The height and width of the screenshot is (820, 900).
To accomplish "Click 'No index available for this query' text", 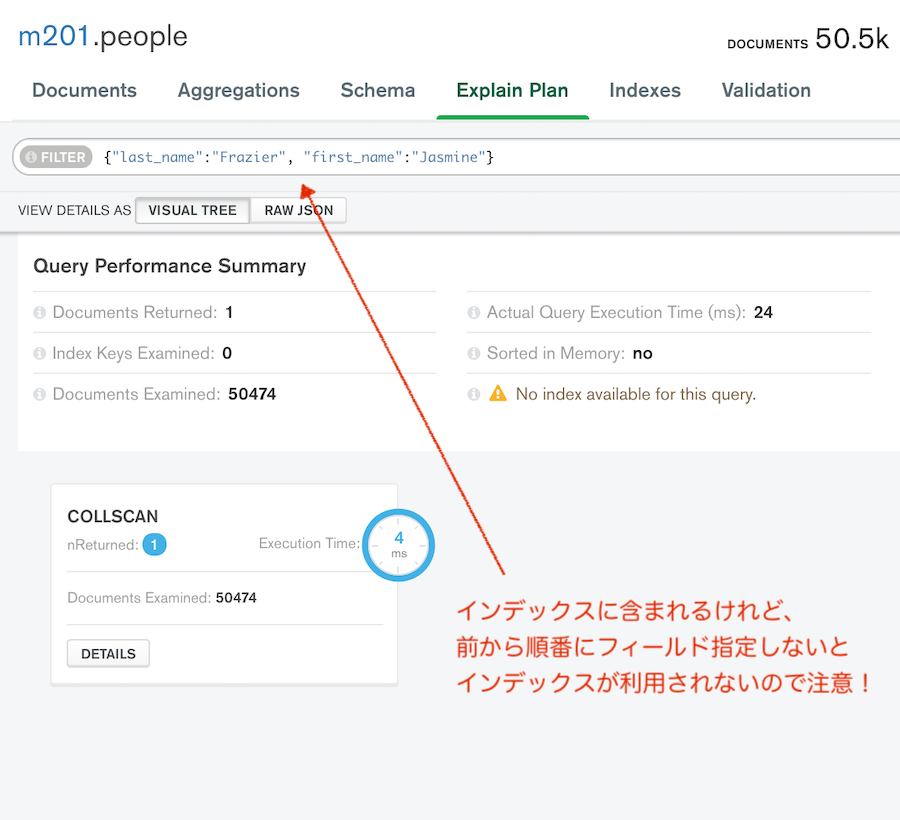I will [x=636, y=394].
